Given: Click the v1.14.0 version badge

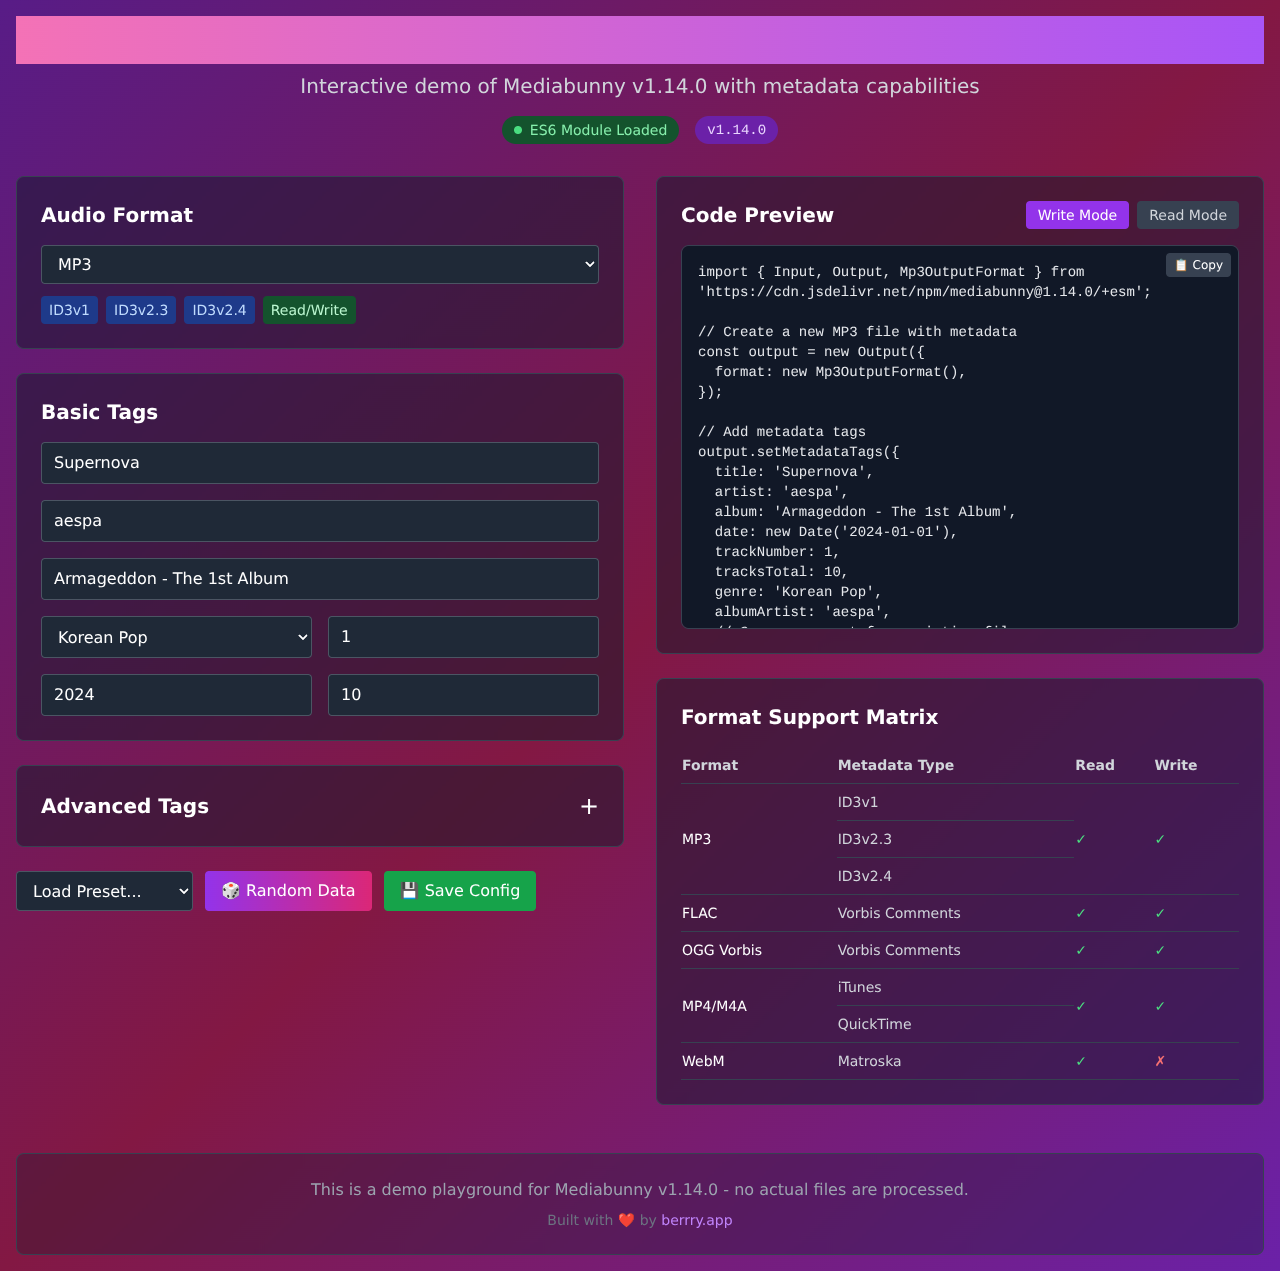Looking at the screenshot, I should click(736, 130).
